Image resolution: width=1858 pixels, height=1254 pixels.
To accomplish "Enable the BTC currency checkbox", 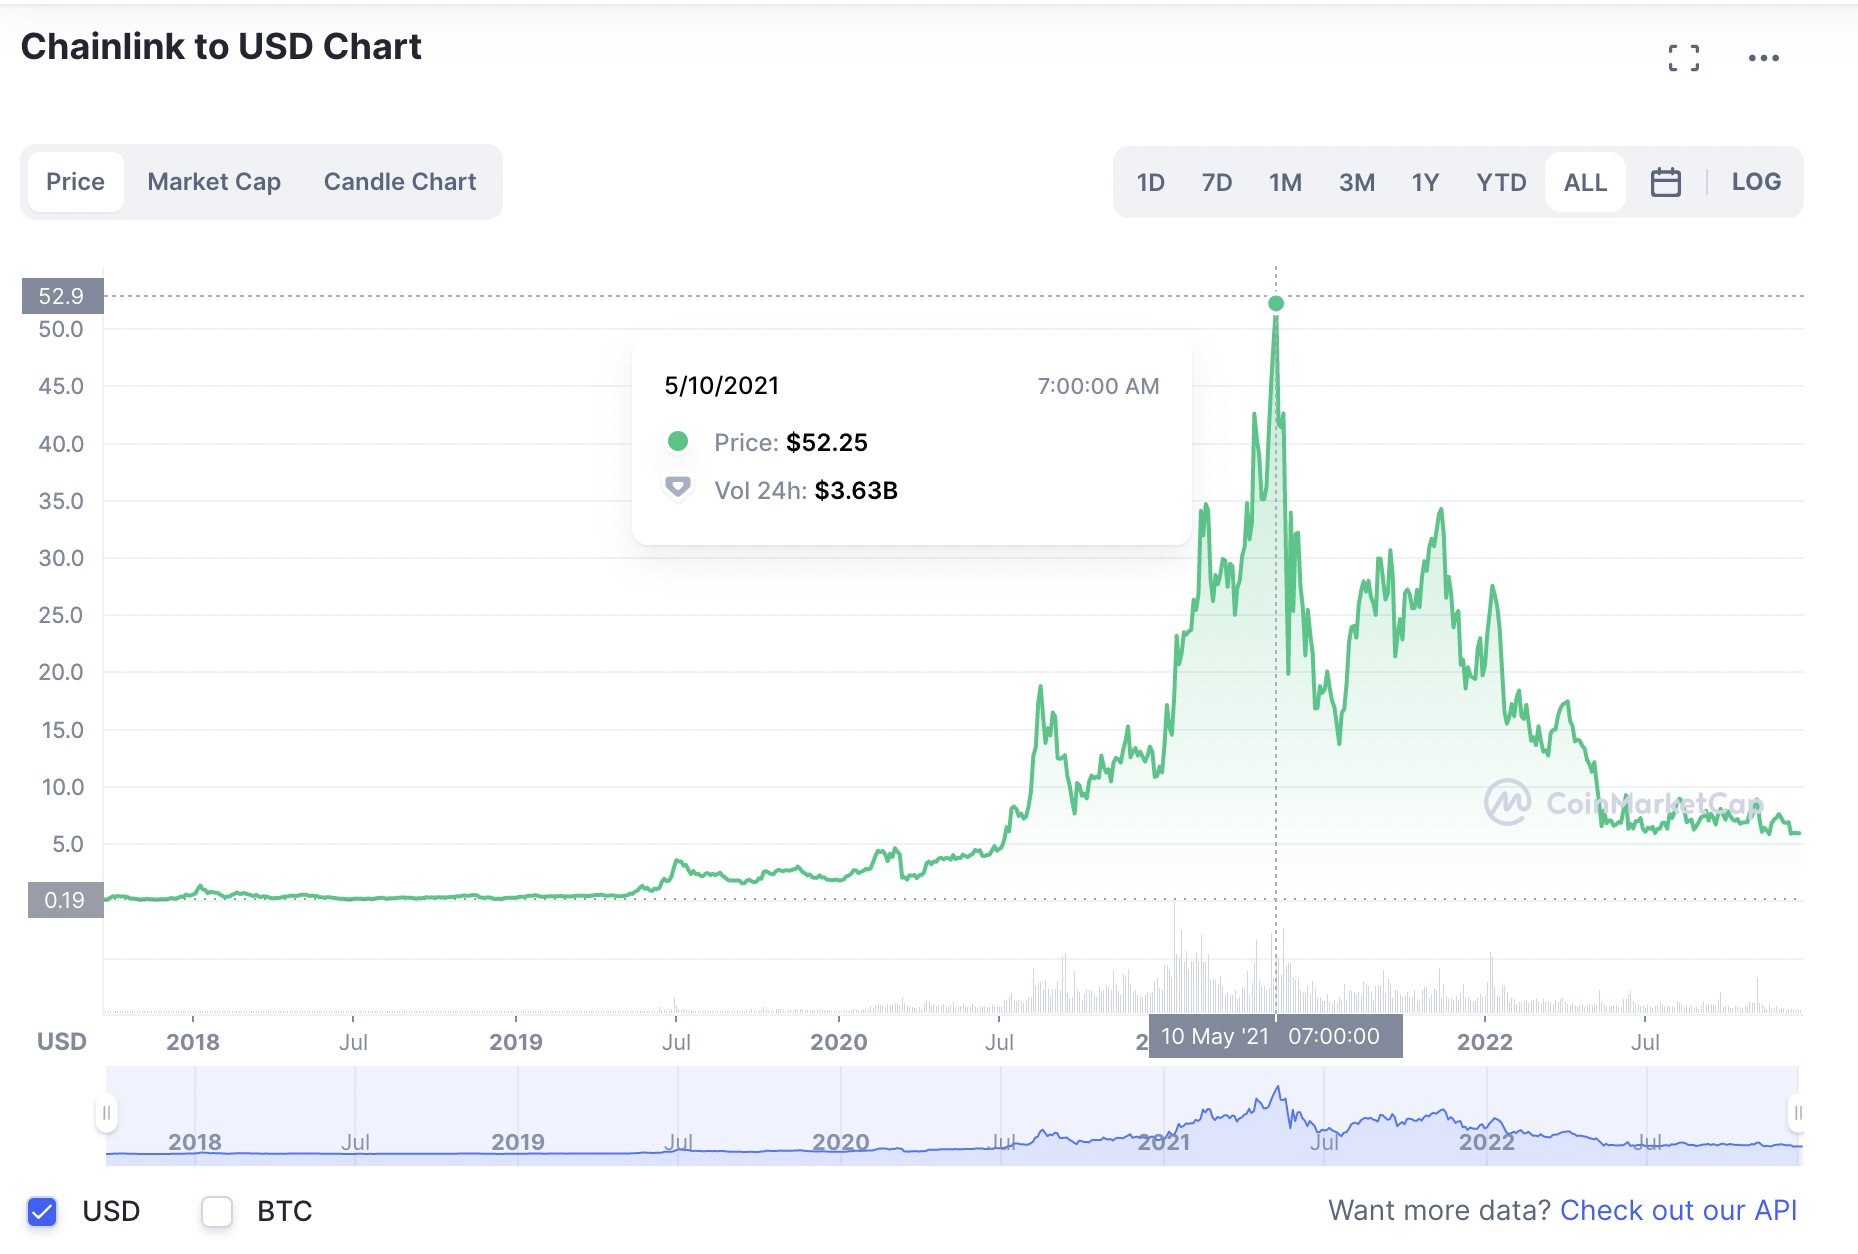I will coord(216,1212).
